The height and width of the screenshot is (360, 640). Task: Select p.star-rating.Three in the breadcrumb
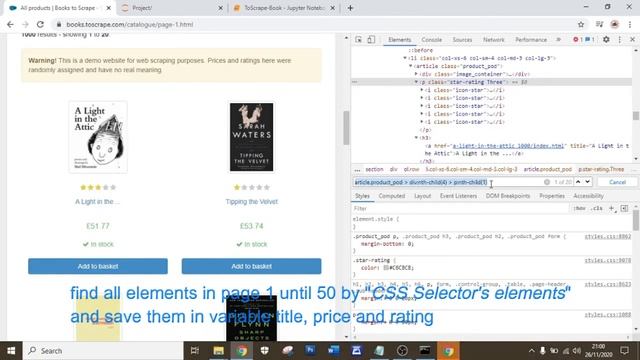click(601, 169)
